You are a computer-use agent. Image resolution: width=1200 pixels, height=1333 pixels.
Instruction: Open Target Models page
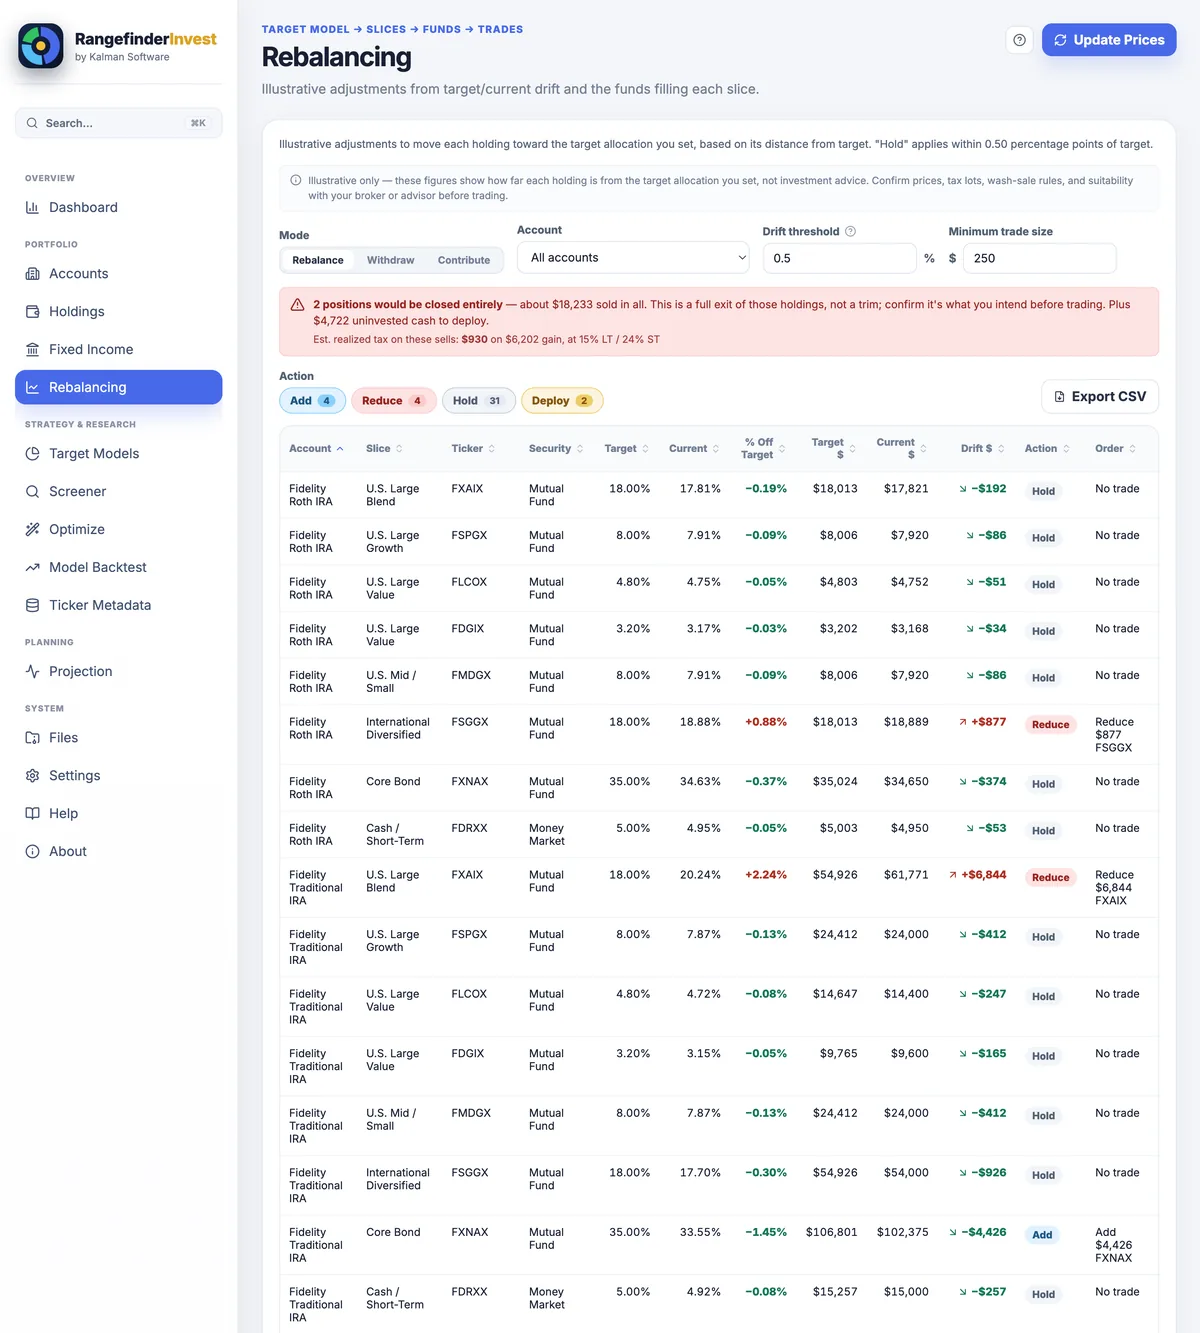coord(118,453)
